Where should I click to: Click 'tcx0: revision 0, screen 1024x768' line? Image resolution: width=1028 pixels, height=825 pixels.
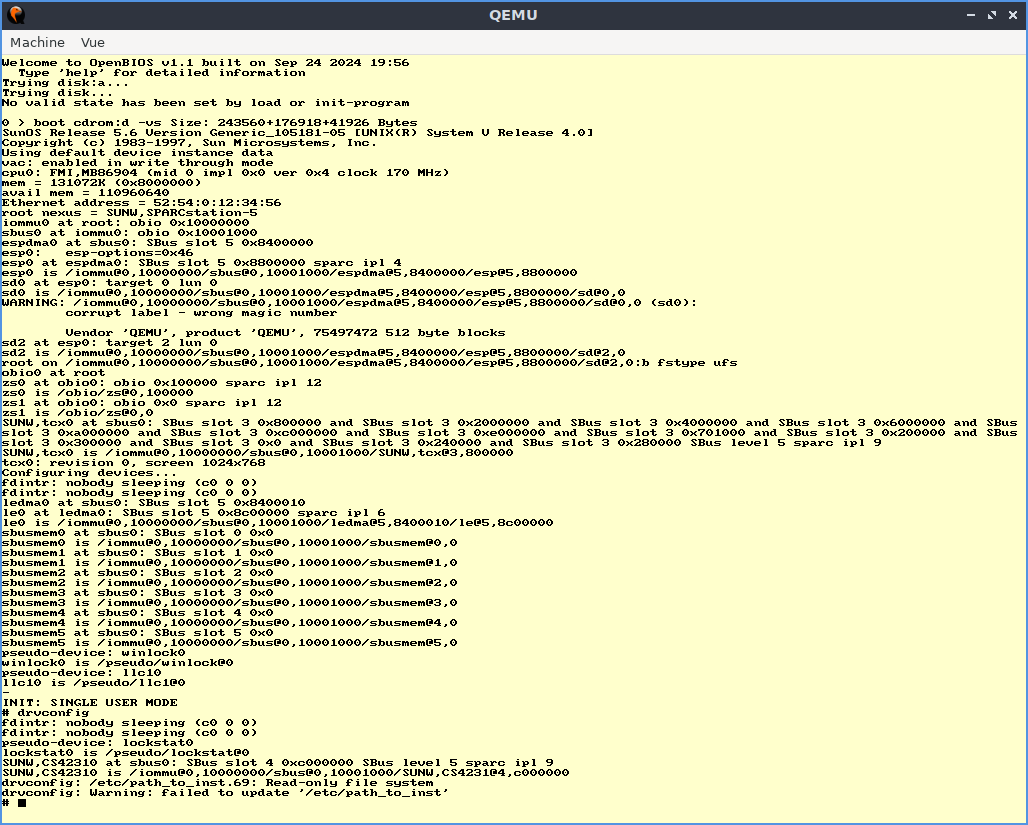pyautogui.click(x=134, y=463)
